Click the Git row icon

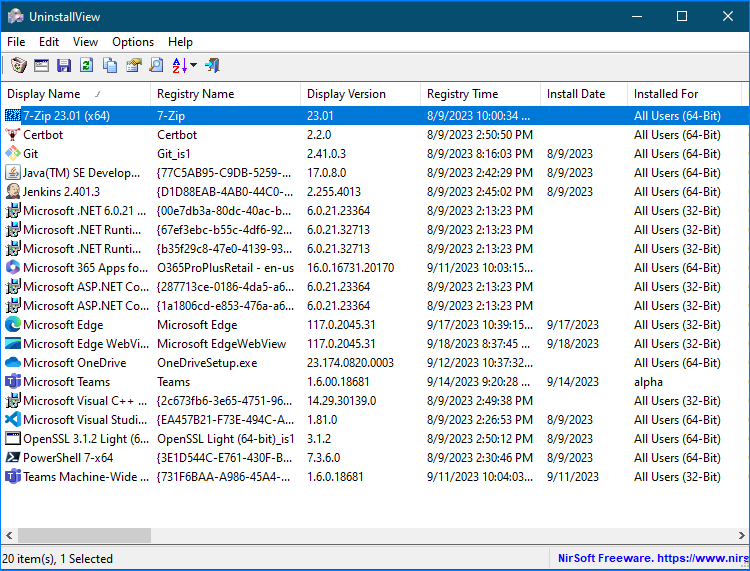13,154
